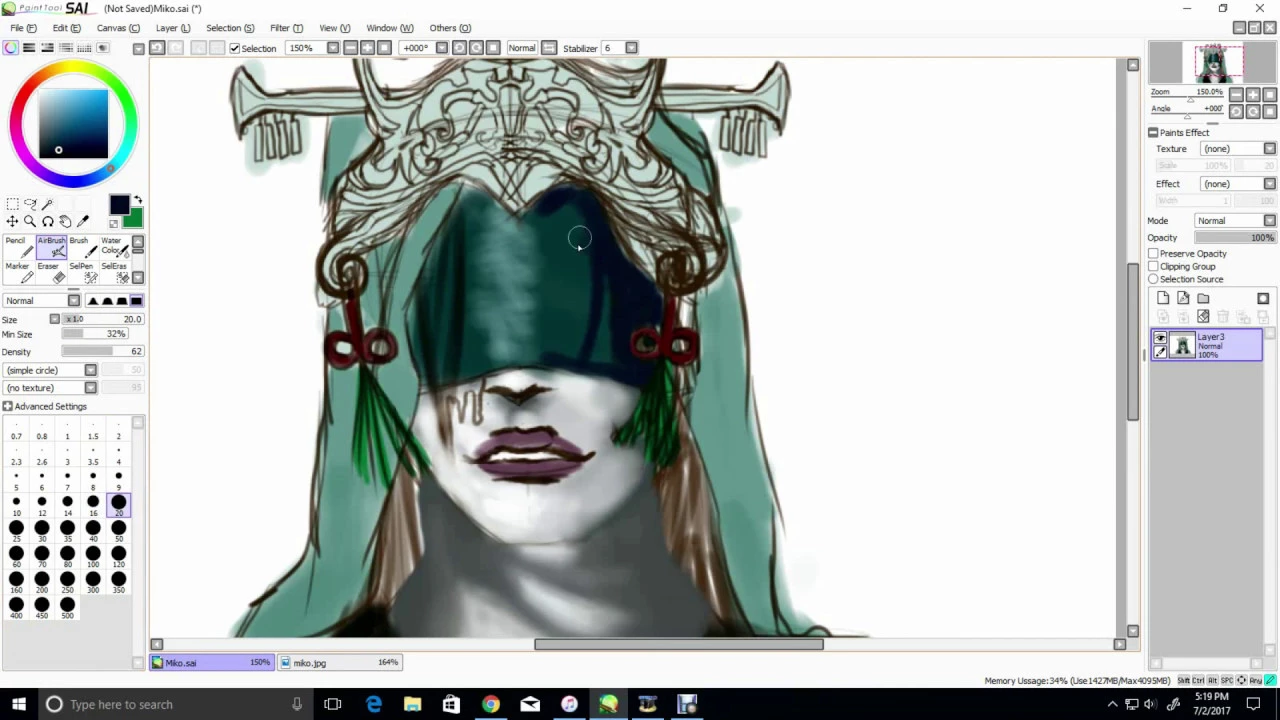Enable Selection Source option
The image size is (1280, 720).
[x=1153, y=280]
